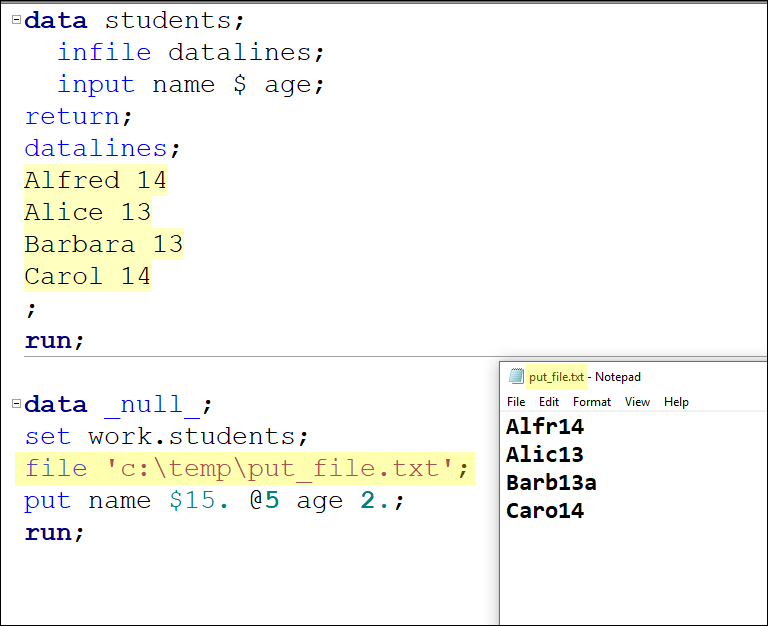The width and height of the screenshot is (768, 626).
Task: Click the 'Alice 13' data line
Action: tap(88, 212)
